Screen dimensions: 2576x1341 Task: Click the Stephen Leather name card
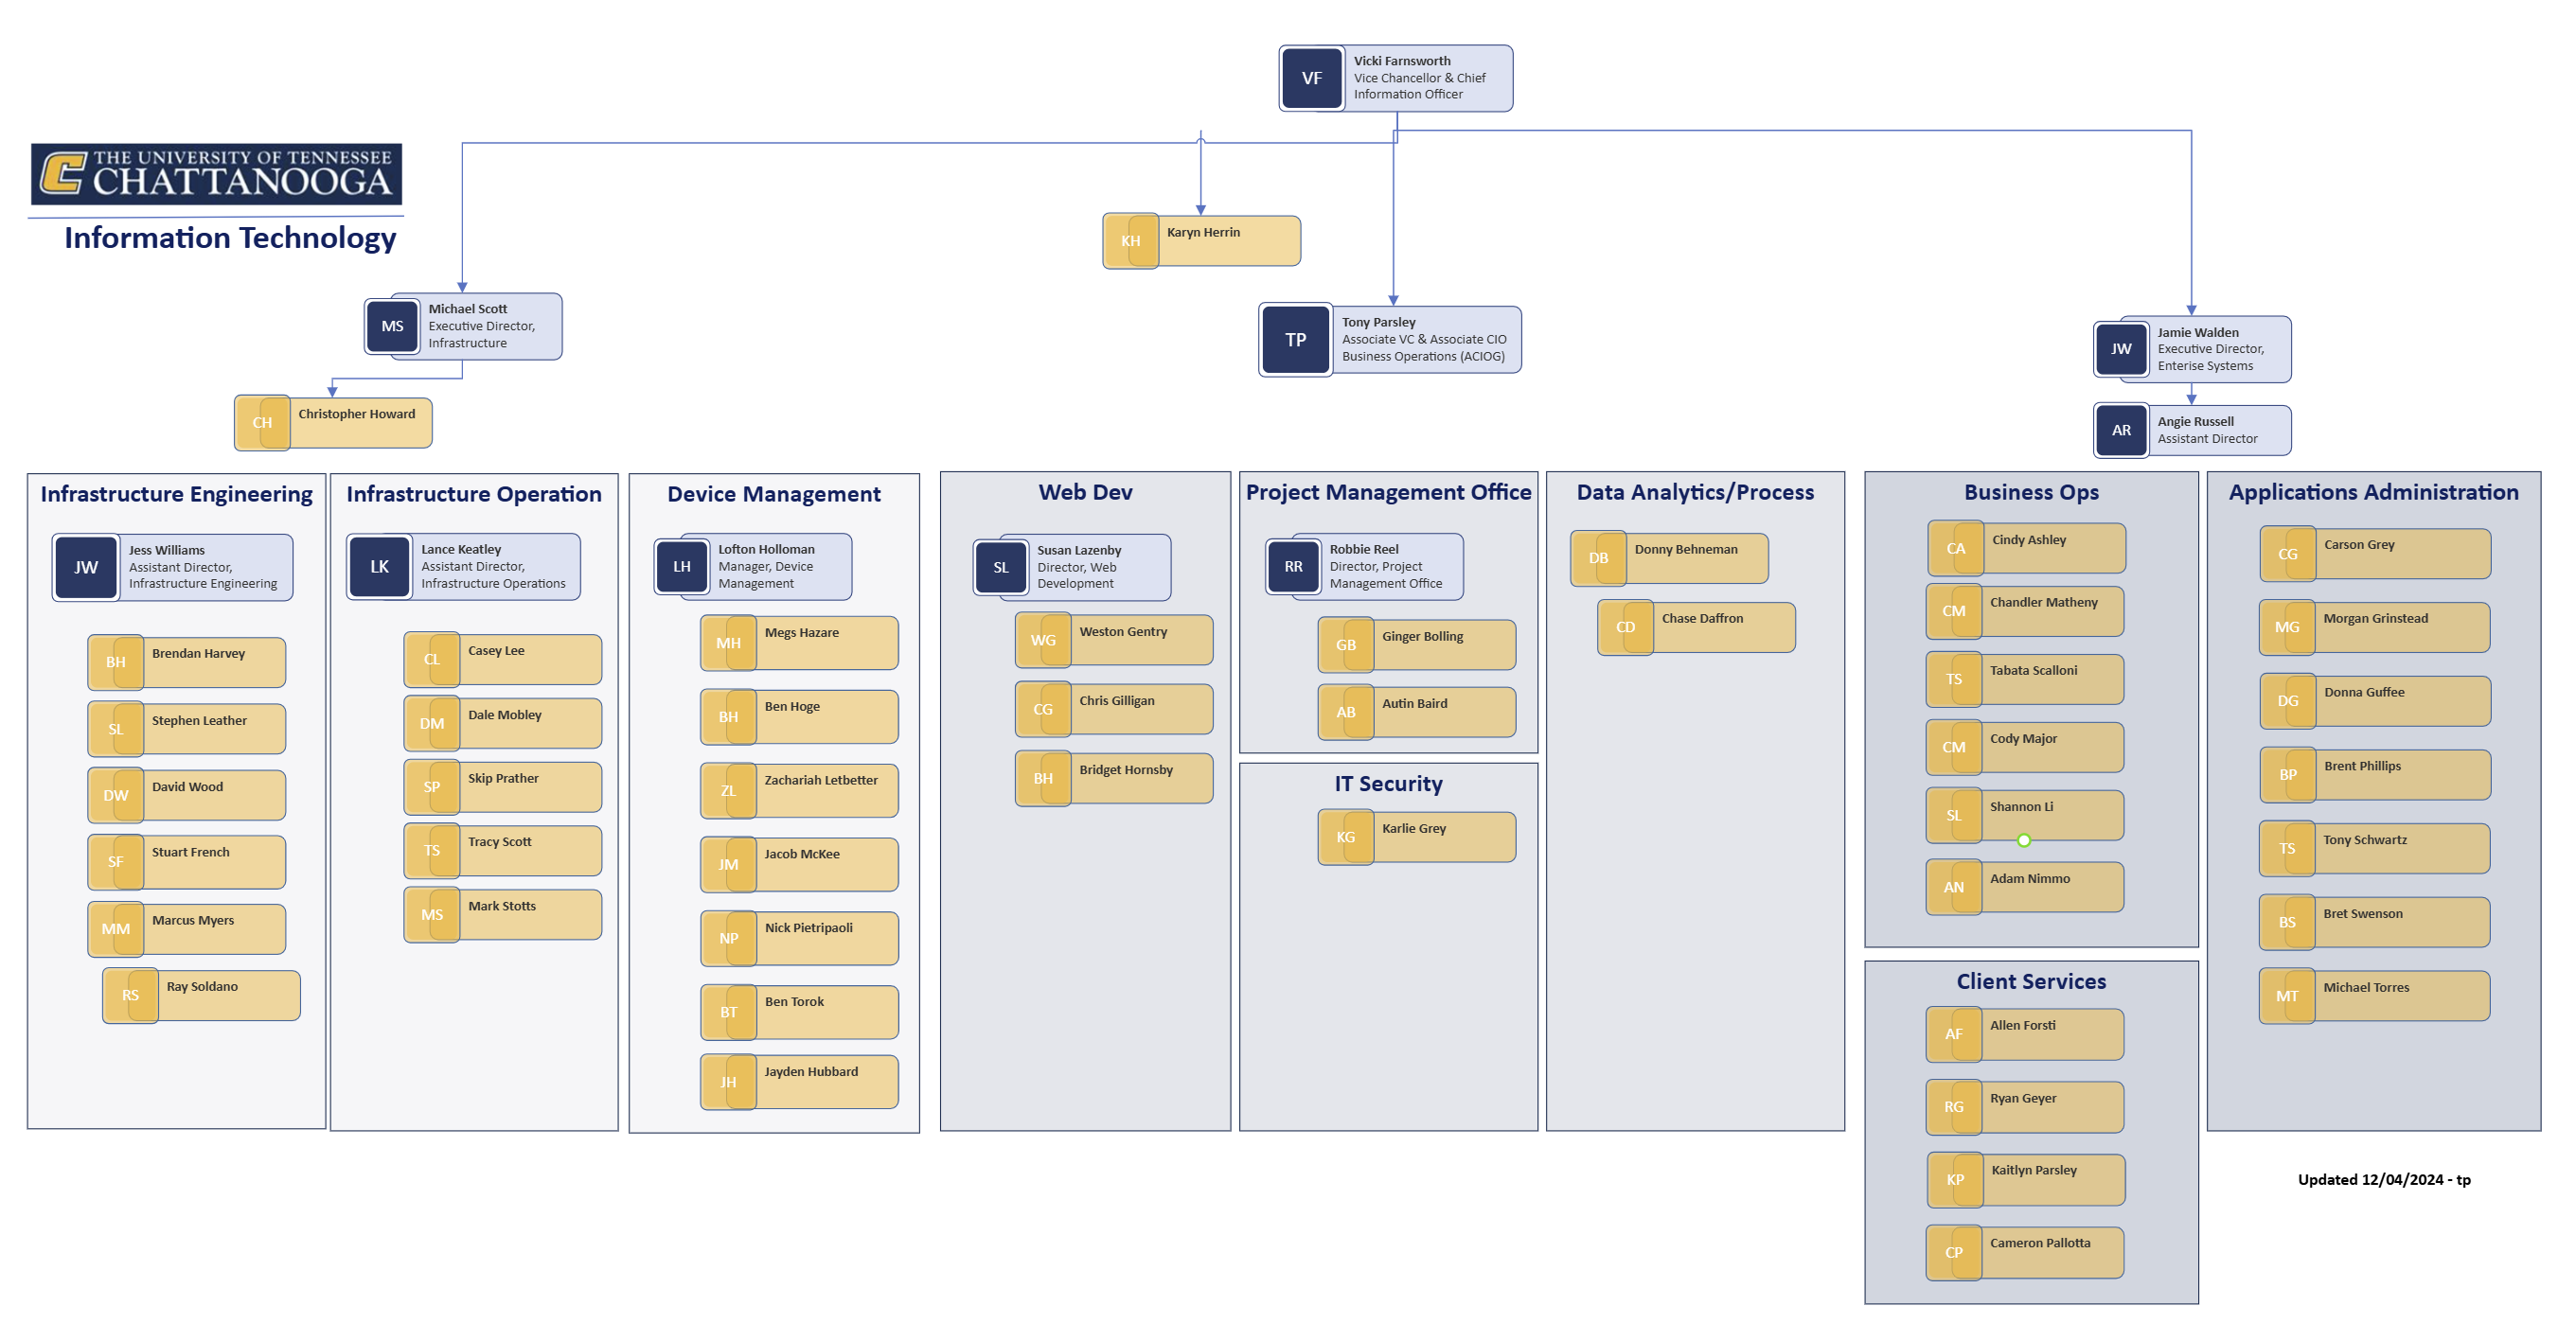coord(187,729)
